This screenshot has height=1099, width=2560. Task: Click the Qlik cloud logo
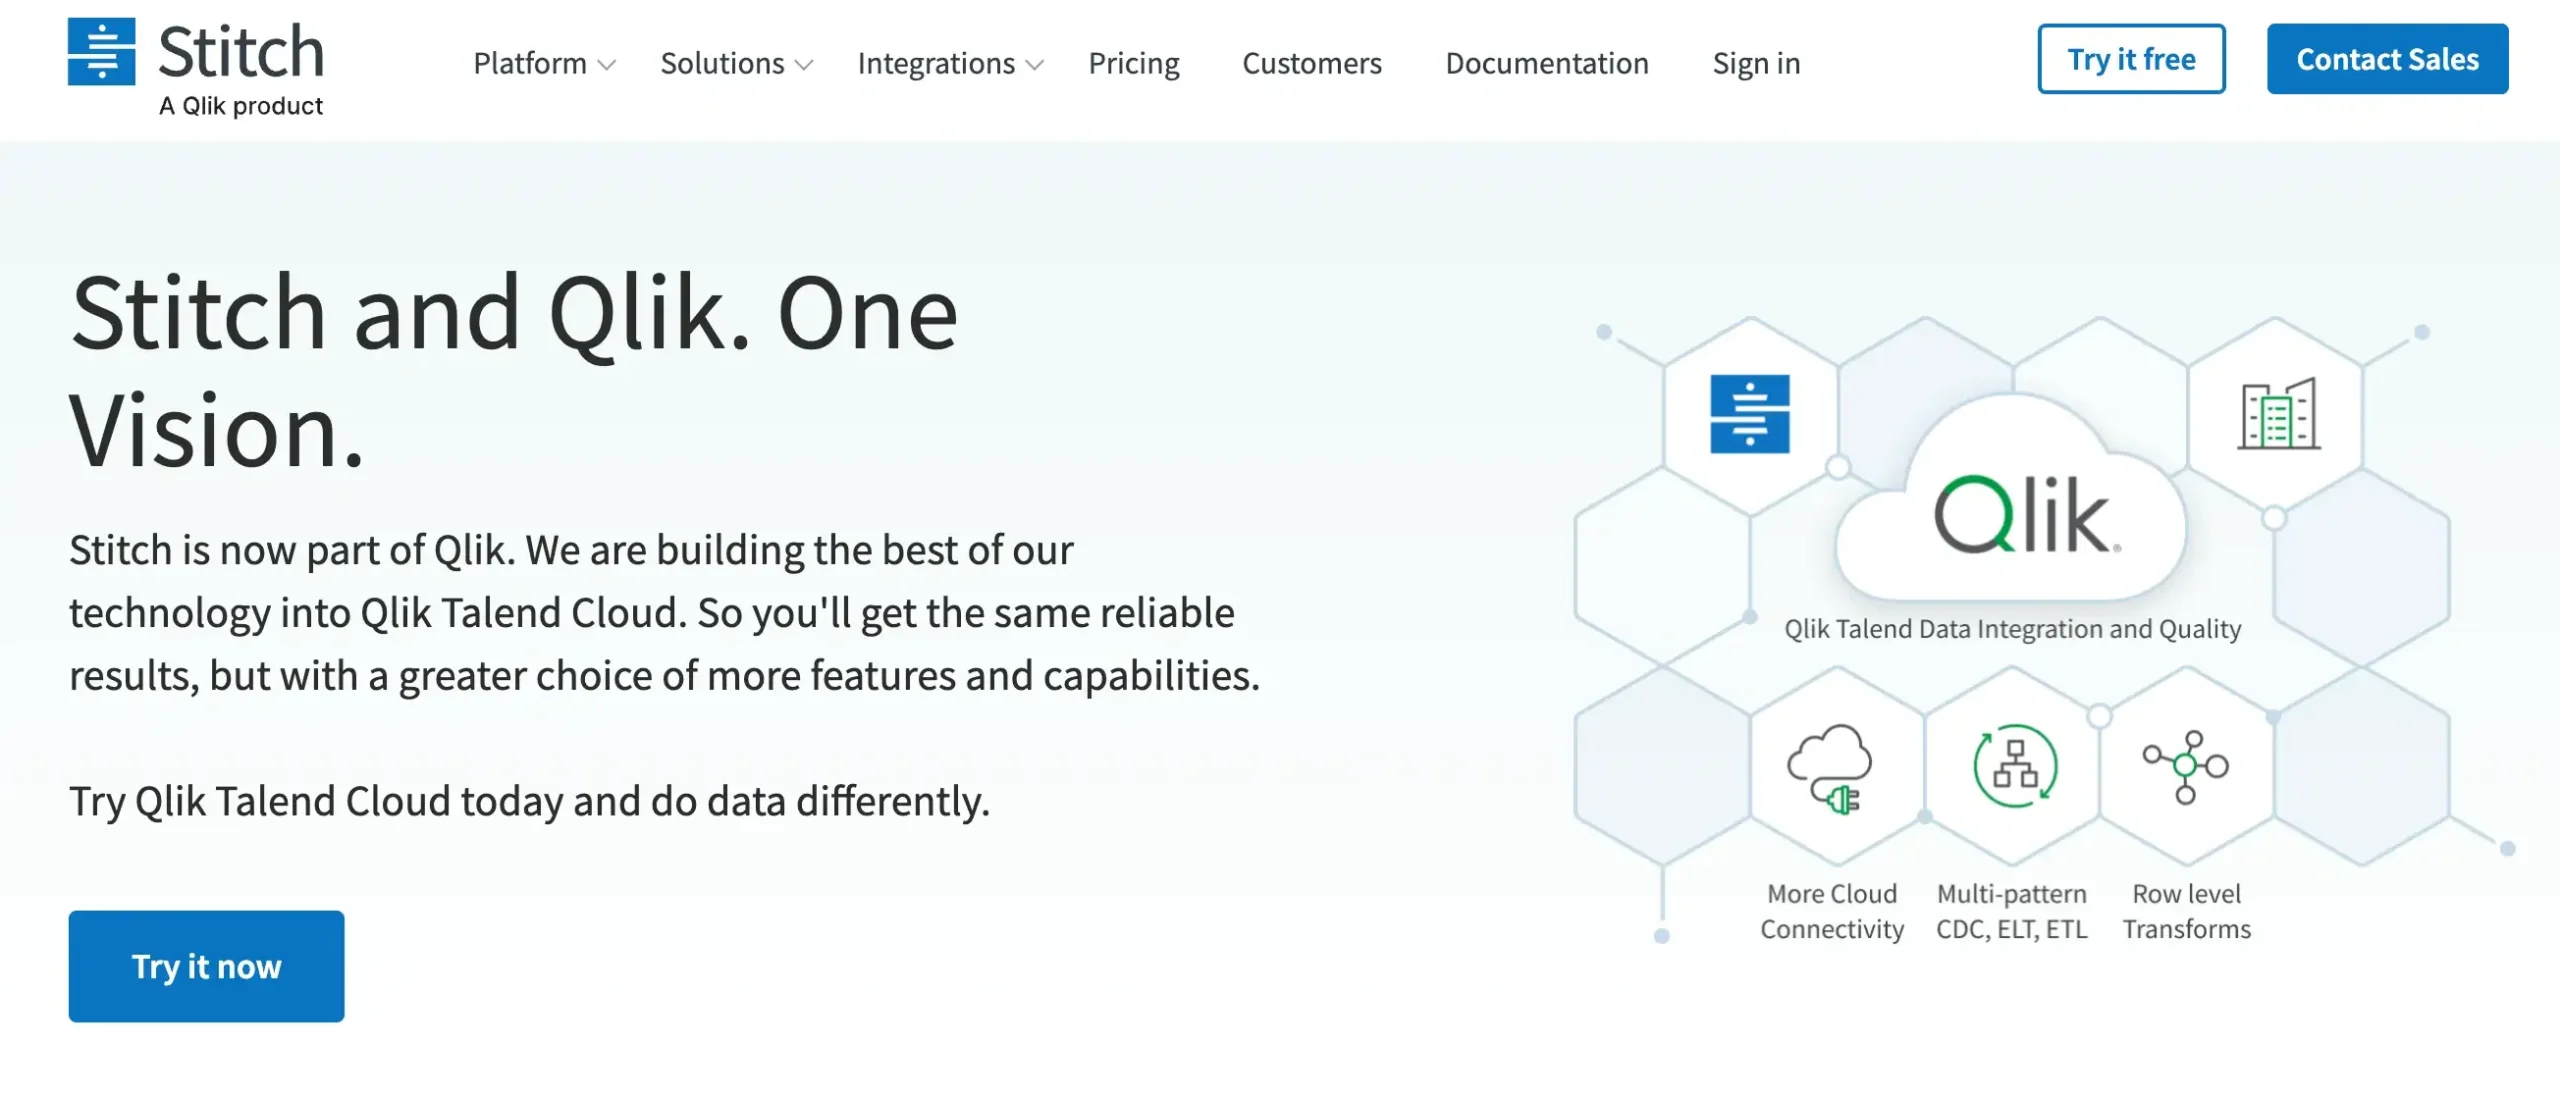2022,515
